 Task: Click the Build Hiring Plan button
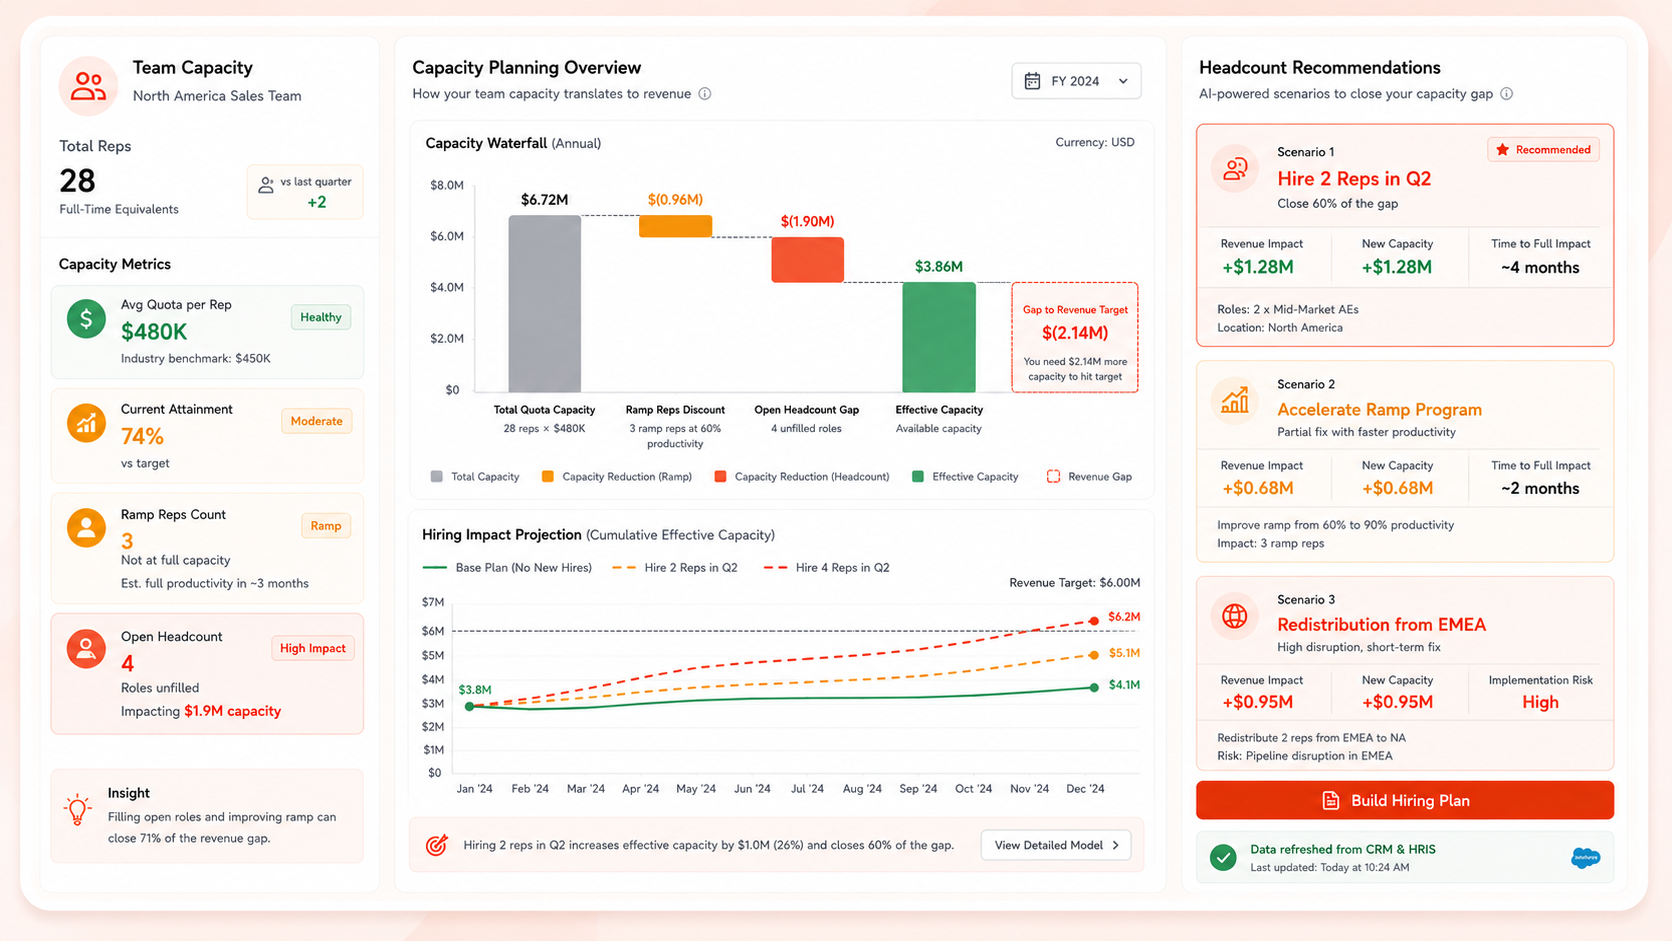(1405, 800)
